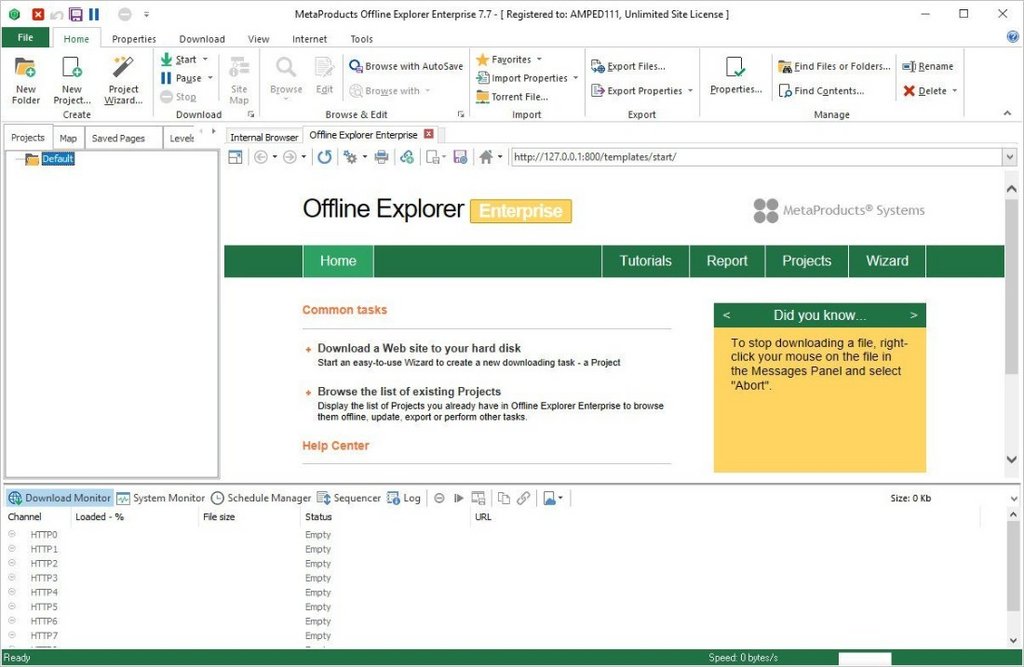
Task: Open browser settings gear
Action: click(350, 157)
